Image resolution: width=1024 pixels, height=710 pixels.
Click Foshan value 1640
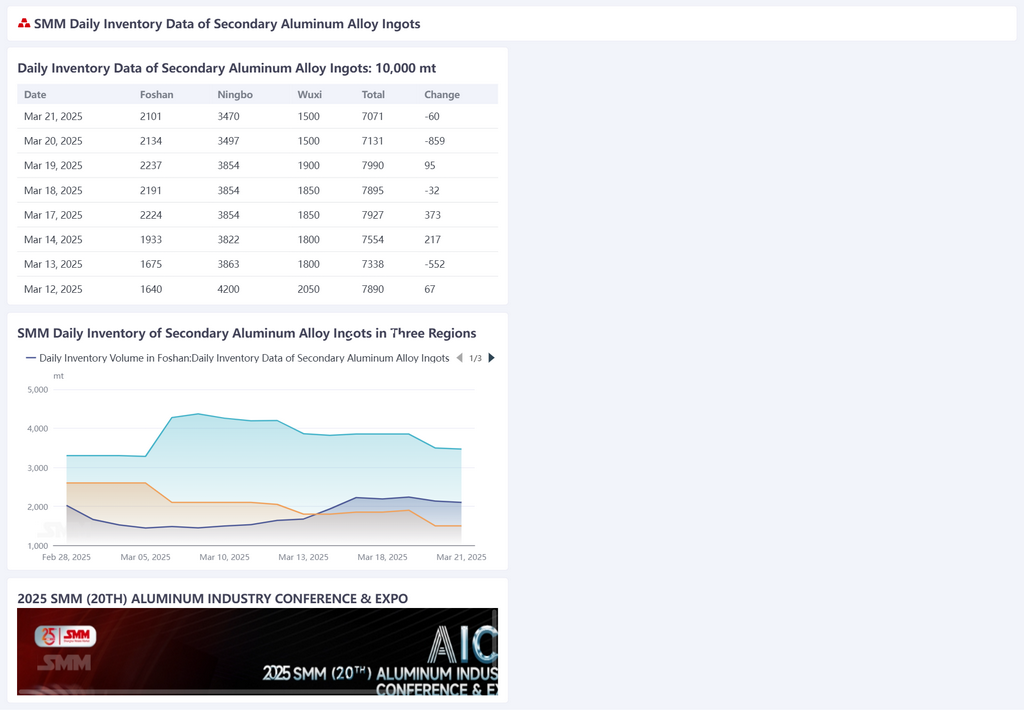click(151, 289)
